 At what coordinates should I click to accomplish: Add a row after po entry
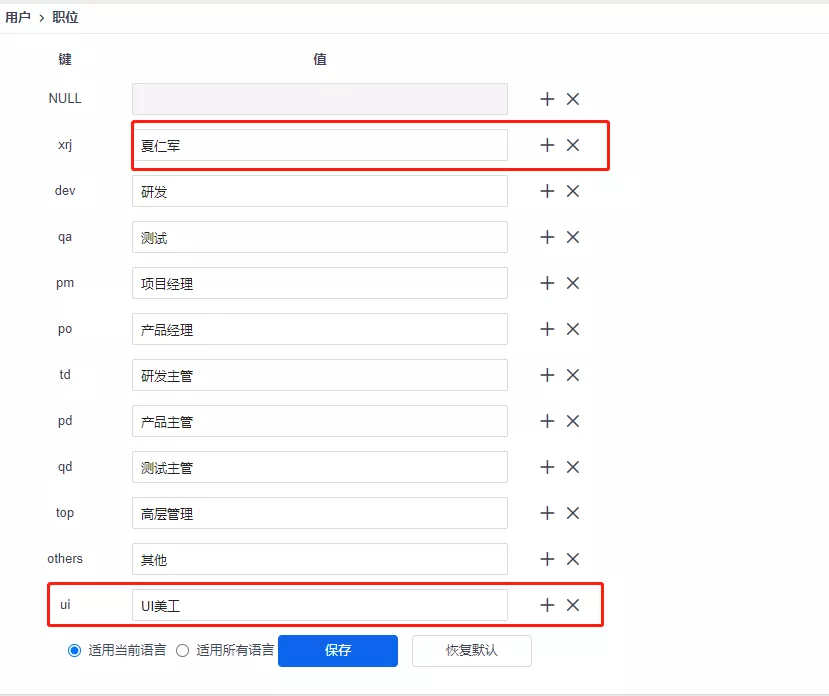tap(547, 329)
